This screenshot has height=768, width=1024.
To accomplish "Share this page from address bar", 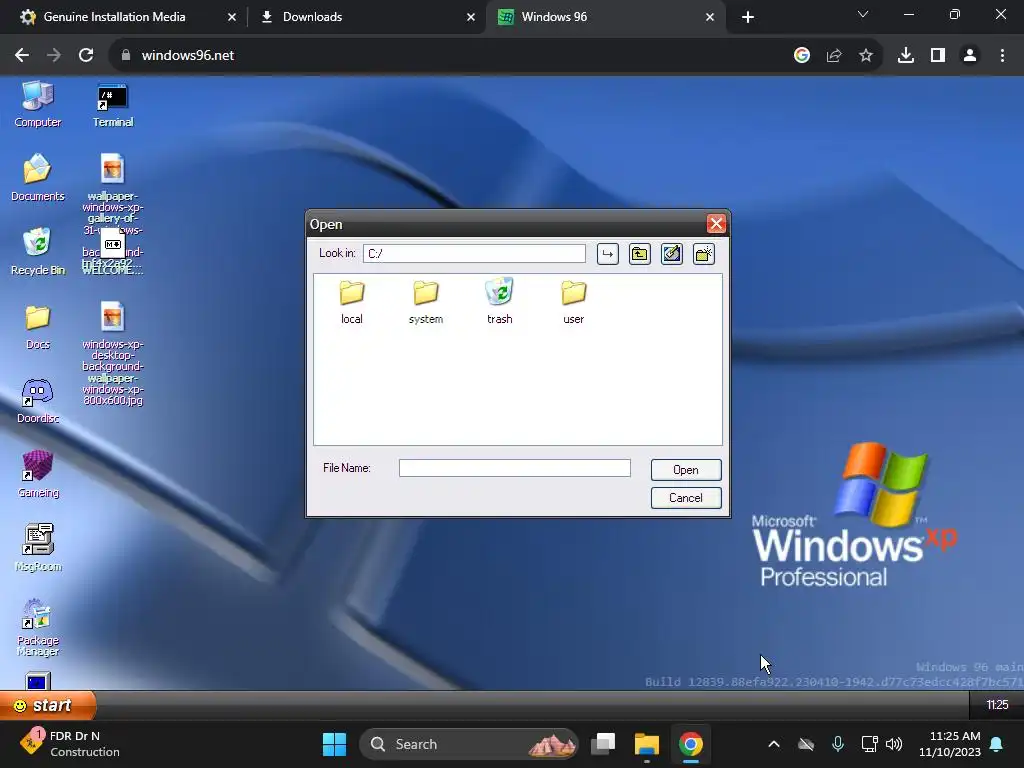I will click(834, 56).
